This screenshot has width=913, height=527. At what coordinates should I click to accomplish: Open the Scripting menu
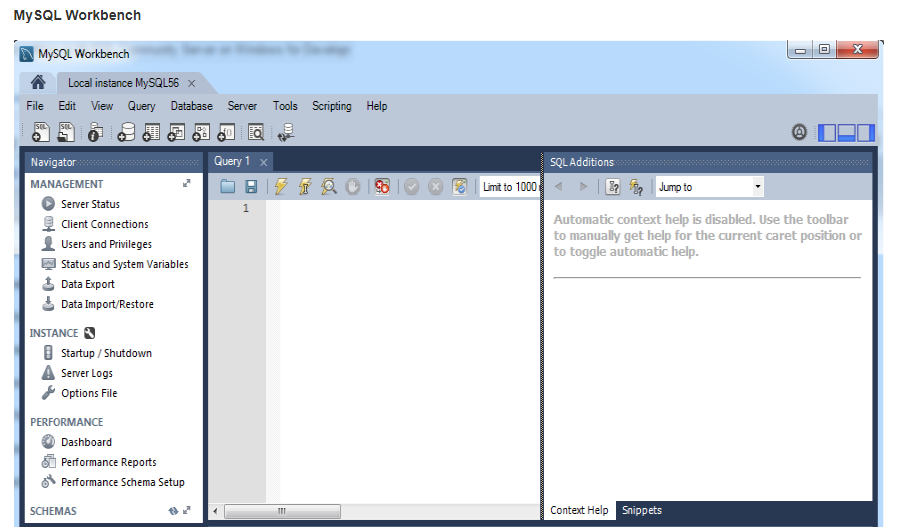(332, 106)
